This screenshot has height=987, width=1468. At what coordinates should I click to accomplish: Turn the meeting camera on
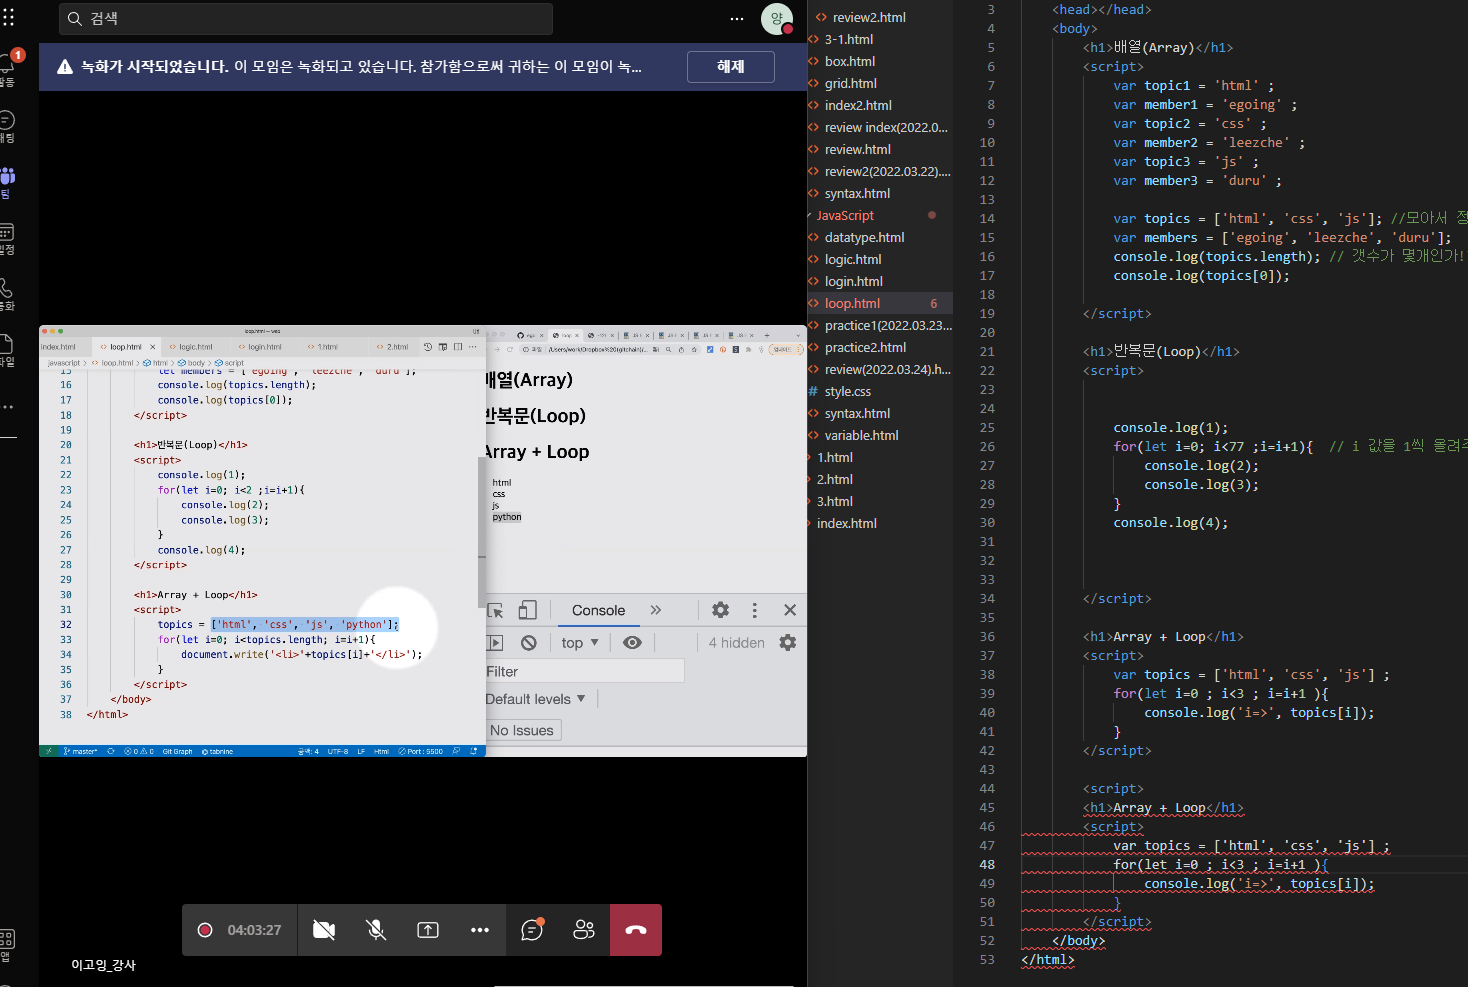[x=324, y=930]
